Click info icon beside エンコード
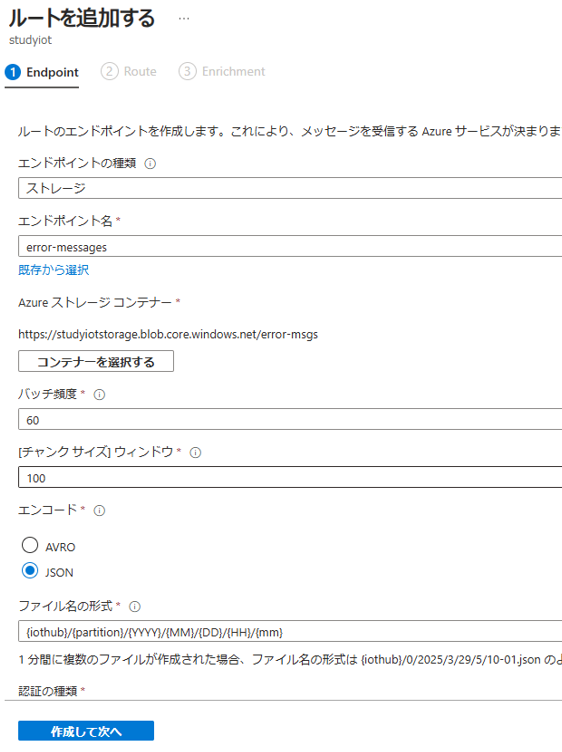 [99, 510]
